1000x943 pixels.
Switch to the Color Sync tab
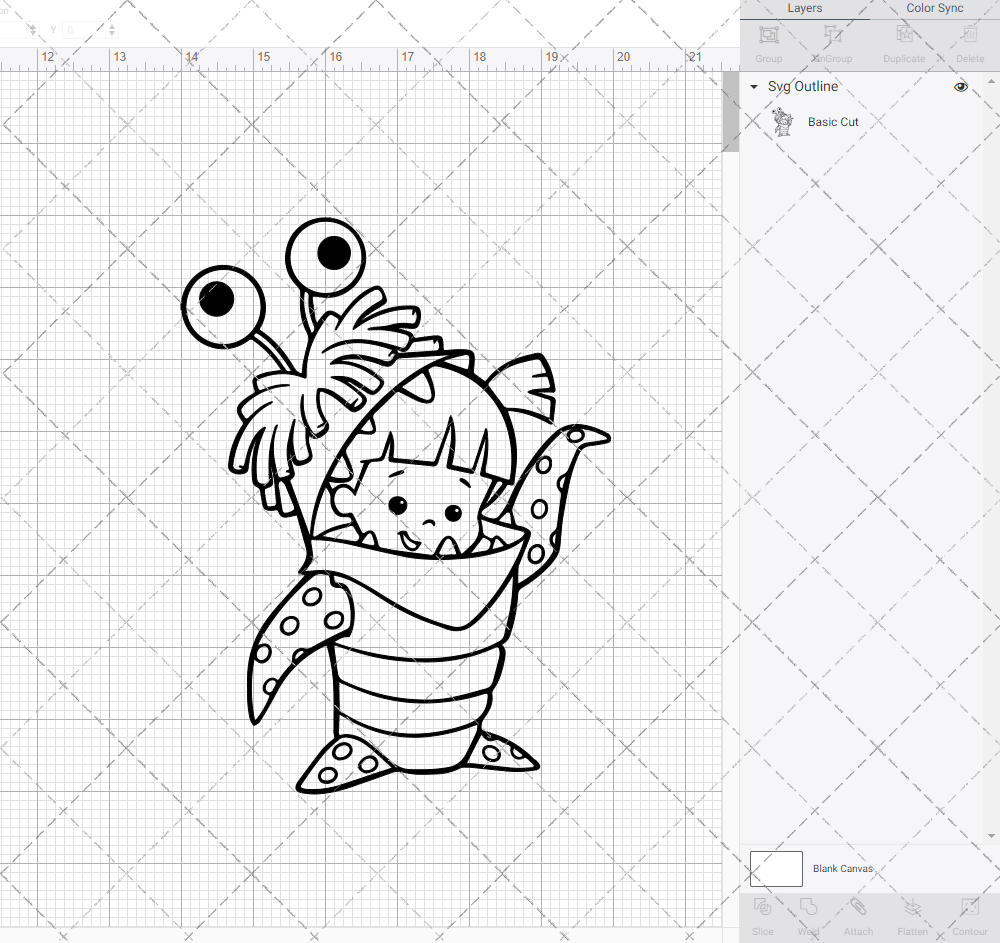934,8
